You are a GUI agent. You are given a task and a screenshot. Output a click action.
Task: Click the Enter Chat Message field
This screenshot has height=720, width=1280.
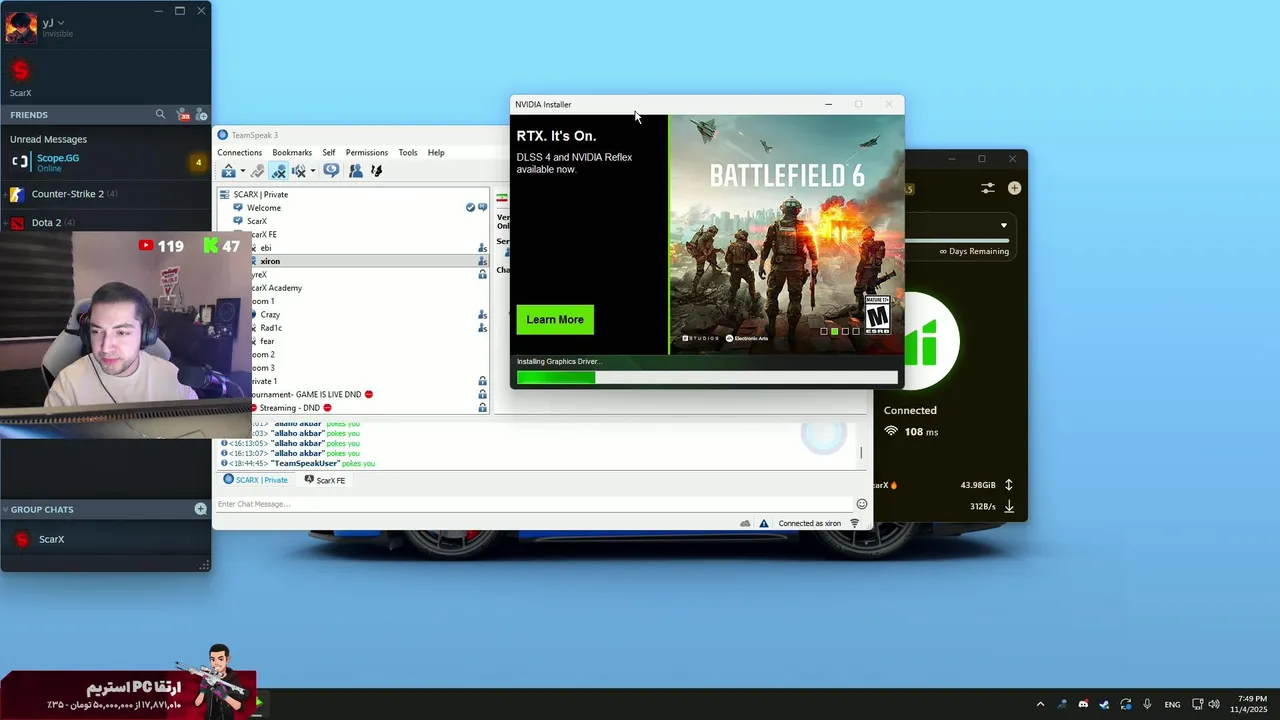click(534, 504)
